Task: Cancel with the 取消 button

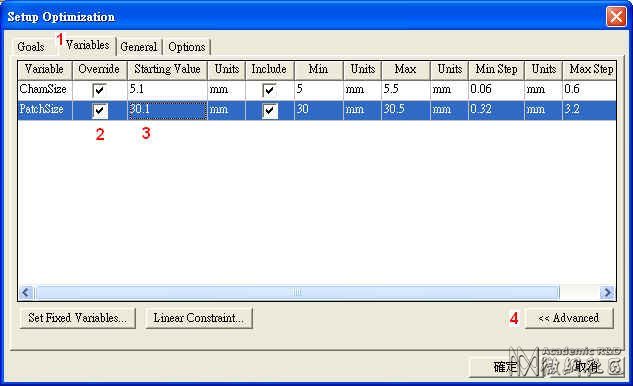Action: [x=585, y=367]
